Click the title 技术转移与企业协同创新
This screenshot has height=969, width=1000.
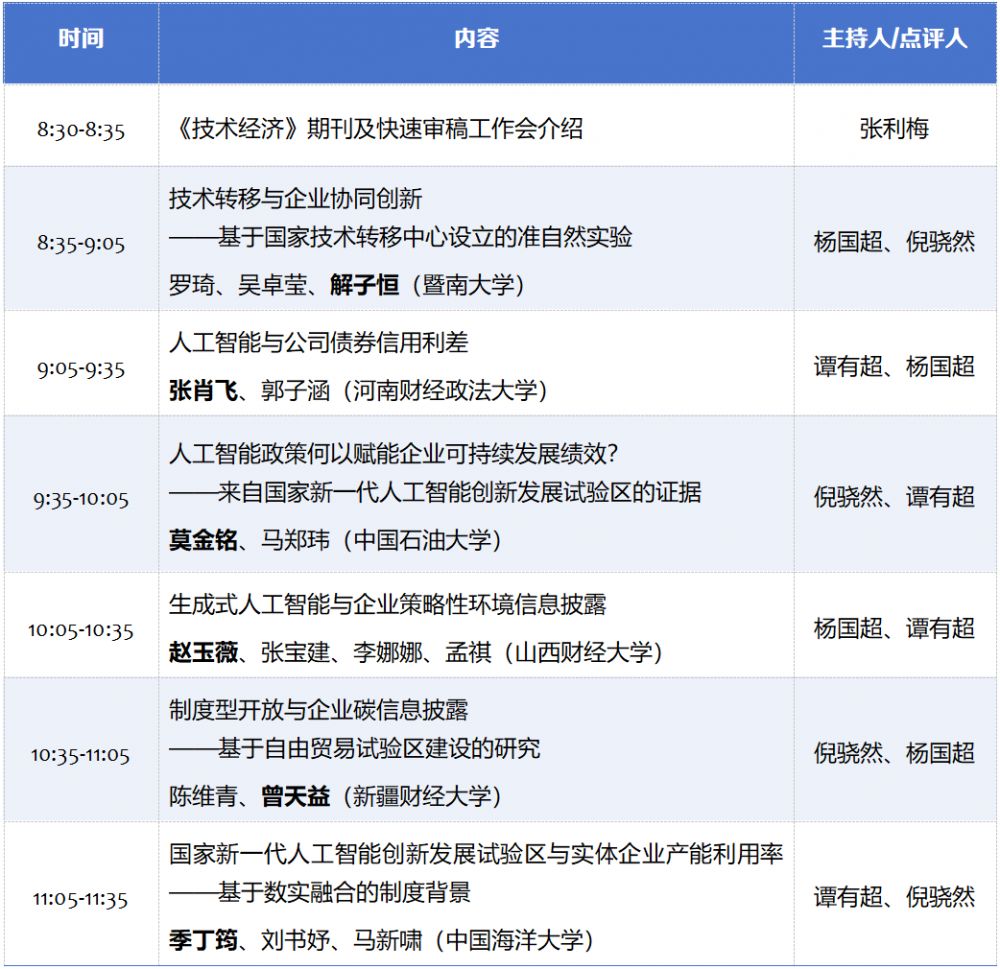pos(295,198)
